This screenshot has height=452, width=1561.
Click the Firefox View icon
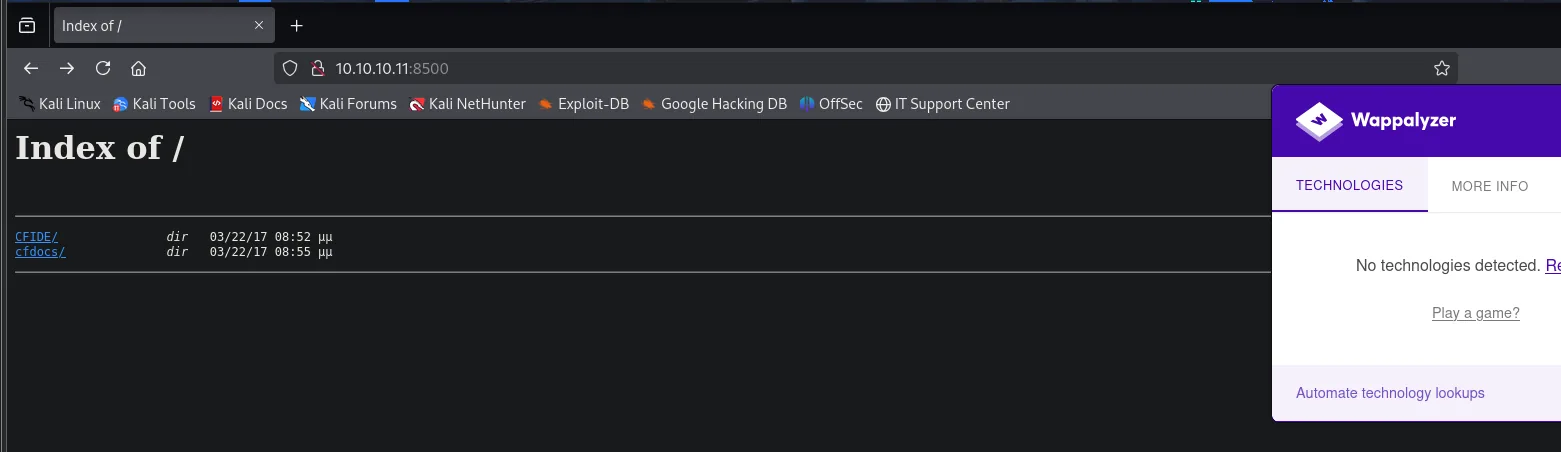(x=27, y=26)
